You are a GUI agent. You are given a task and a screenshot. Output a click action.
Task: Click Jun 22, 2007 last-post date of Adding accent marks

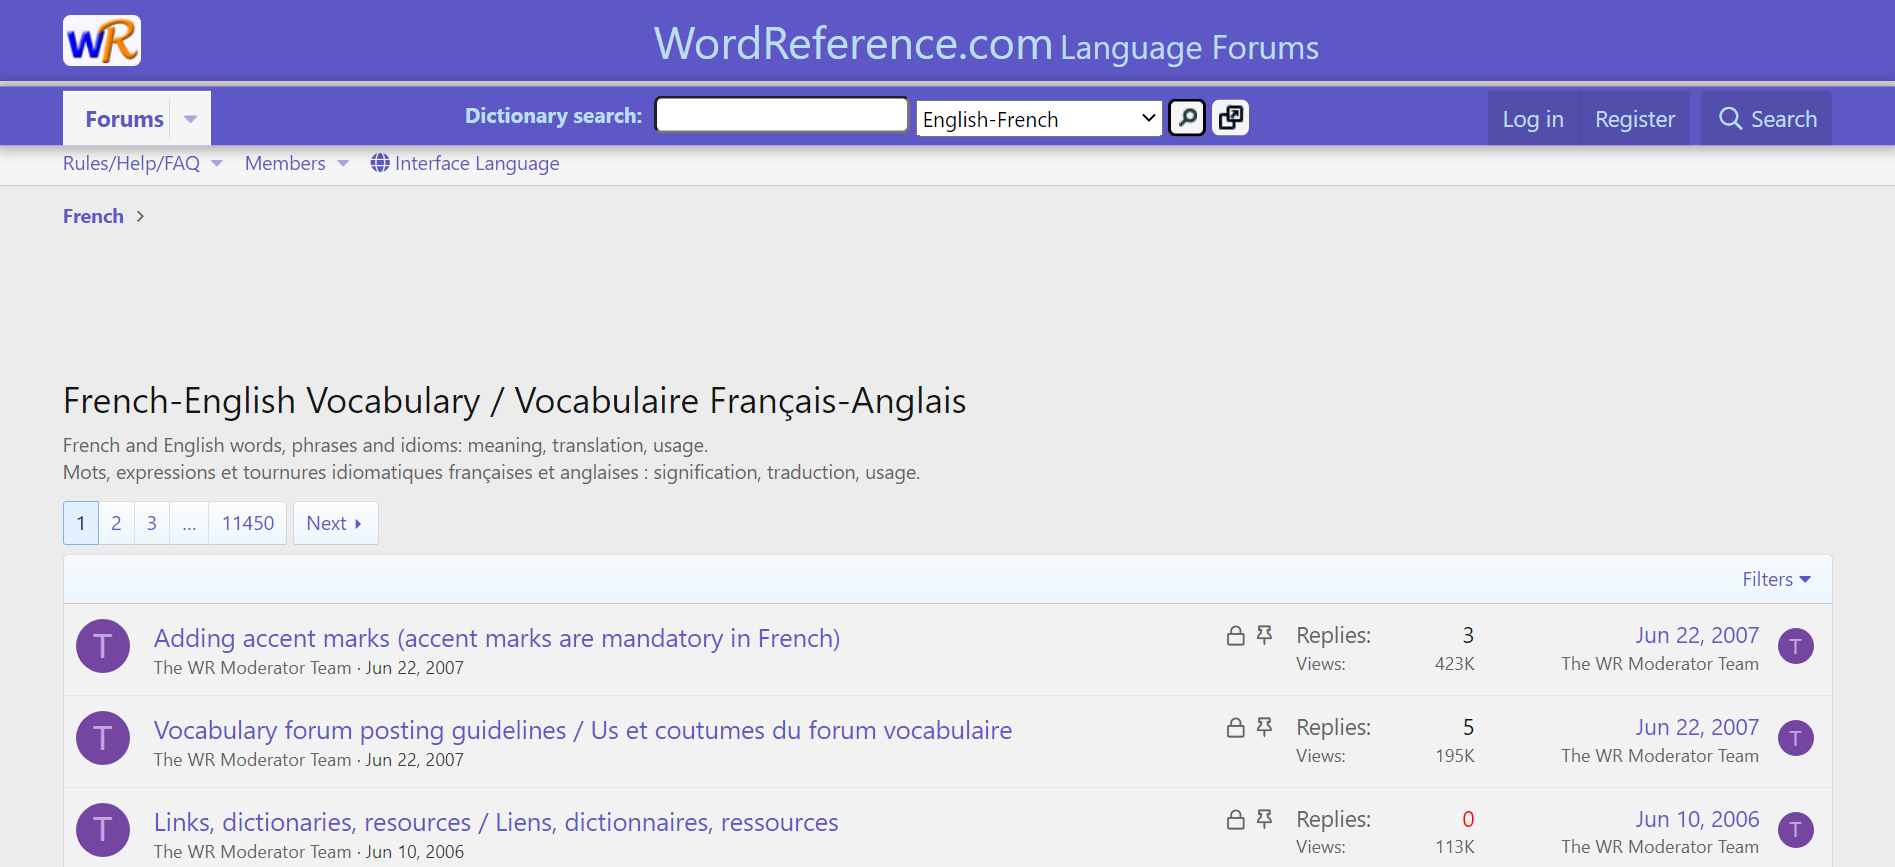(x=1697, y=635)
